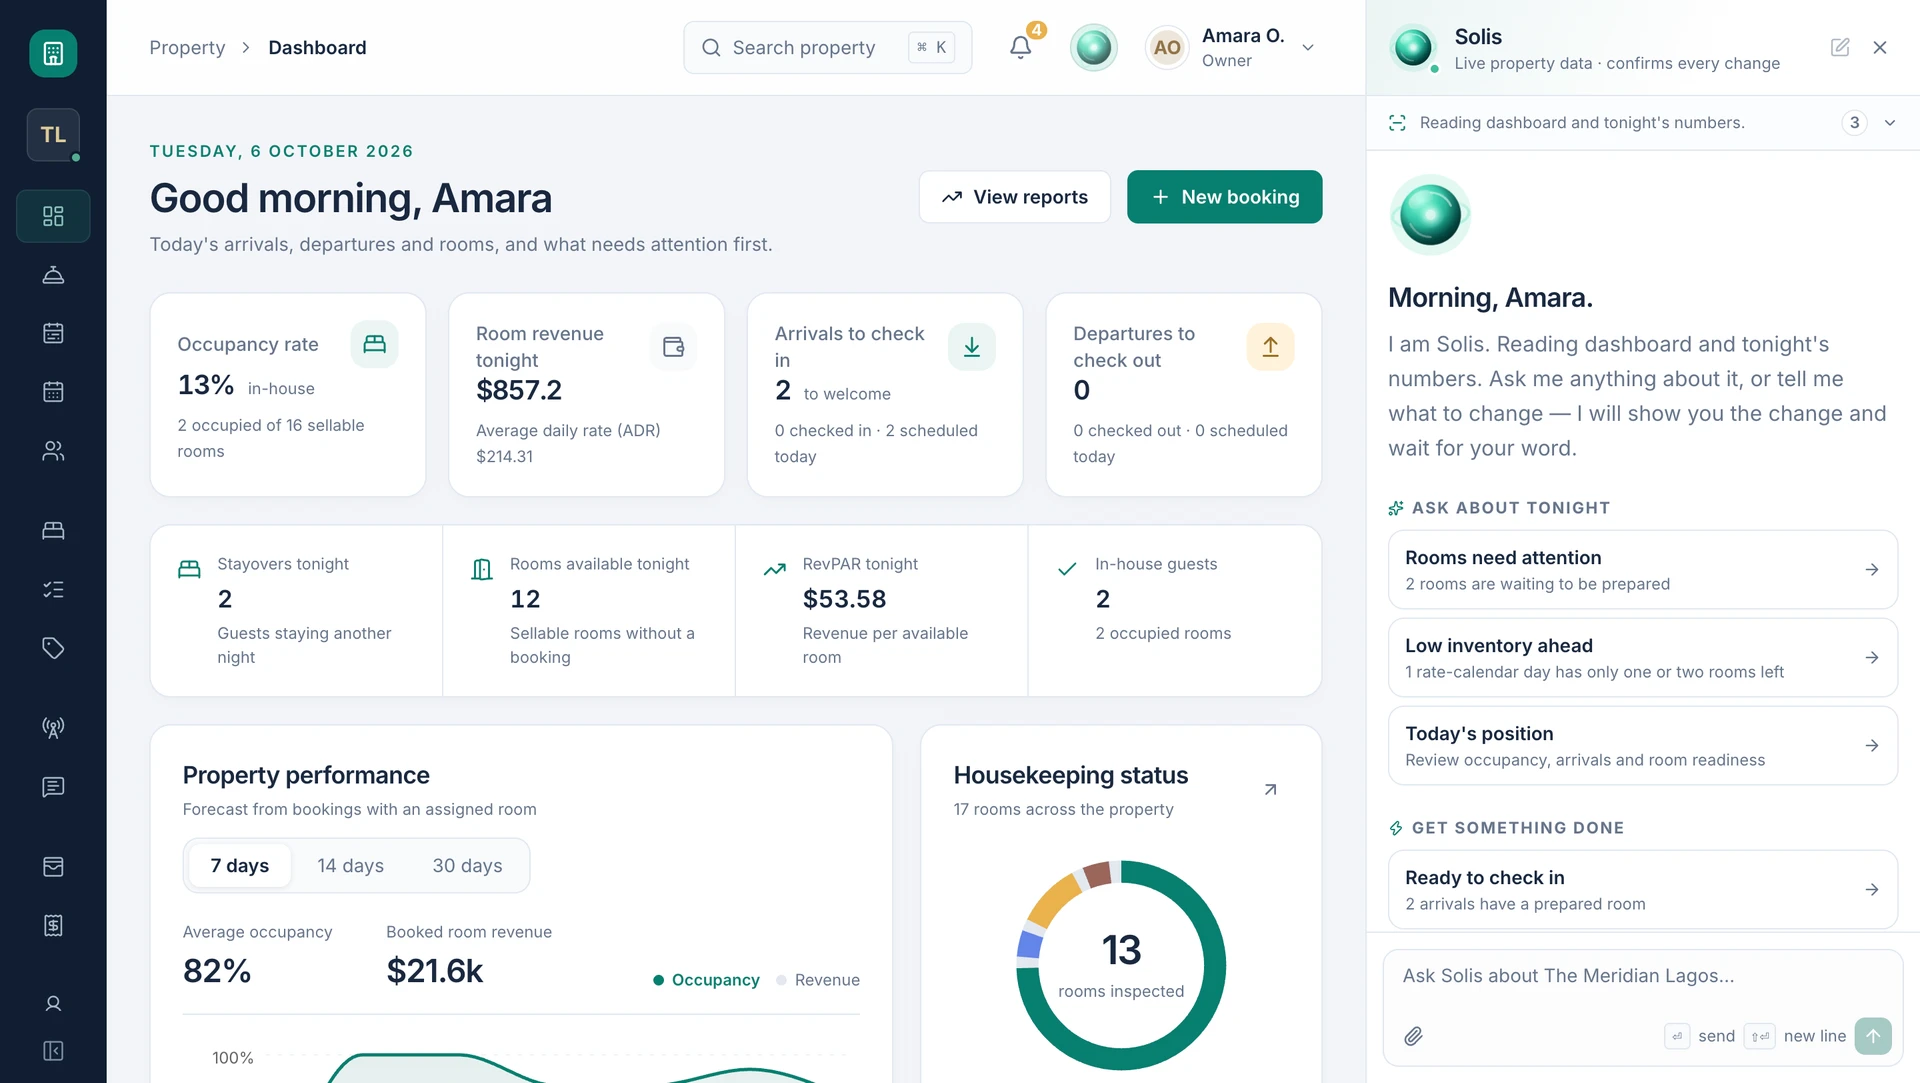Expand the Reading dashboard steps chevron
This screenshot has height=1083, width=1920.
[1890, 123]
